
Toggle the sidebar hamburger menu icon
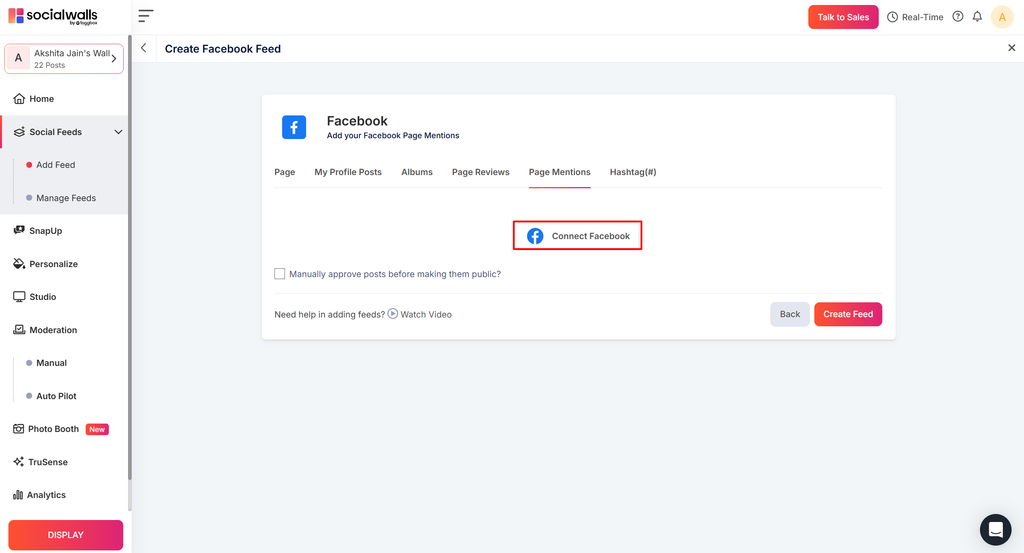coord(146,16)
